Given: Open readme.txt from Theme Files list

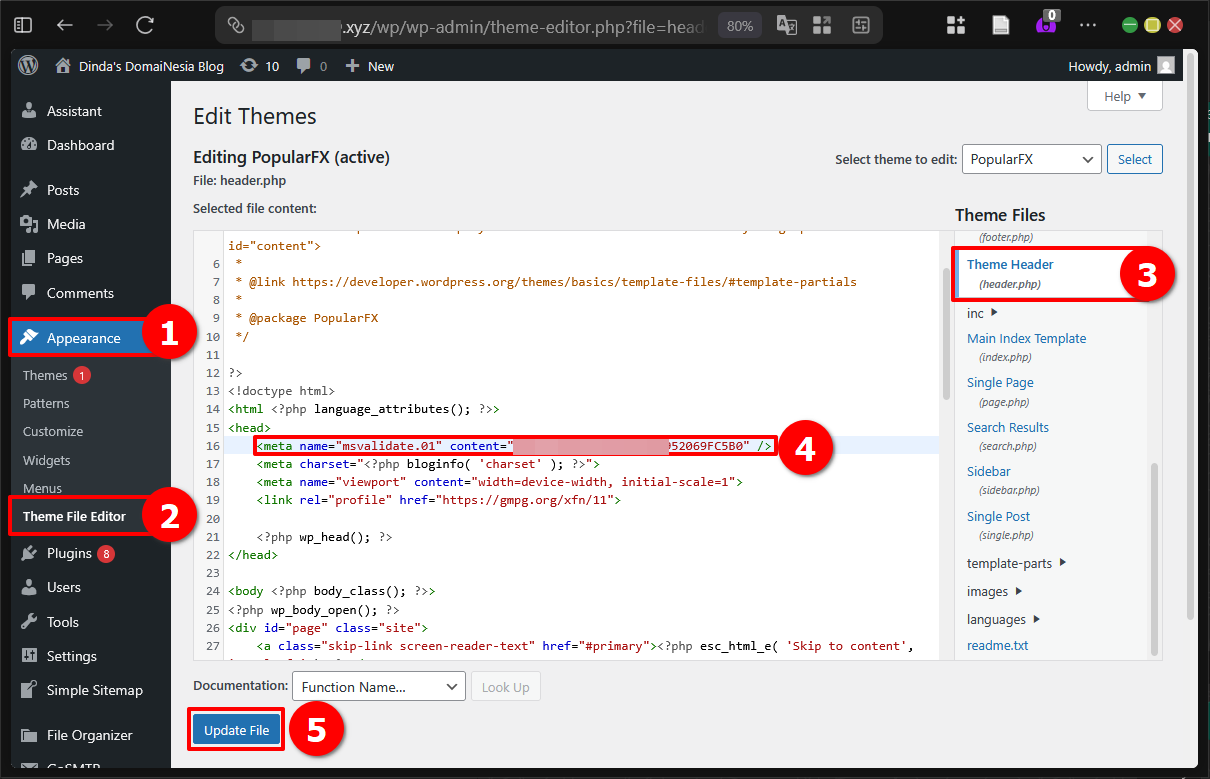Looking at the screenshot, I should [997, 645].
